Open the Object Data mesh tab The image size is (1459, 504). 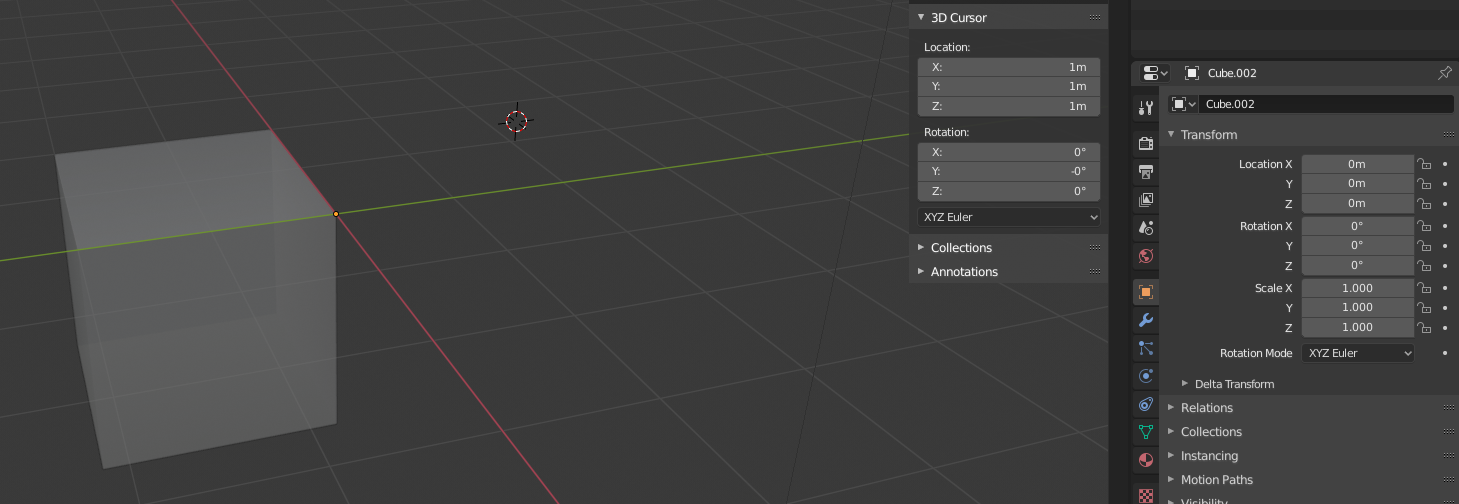click(1146, 432)
